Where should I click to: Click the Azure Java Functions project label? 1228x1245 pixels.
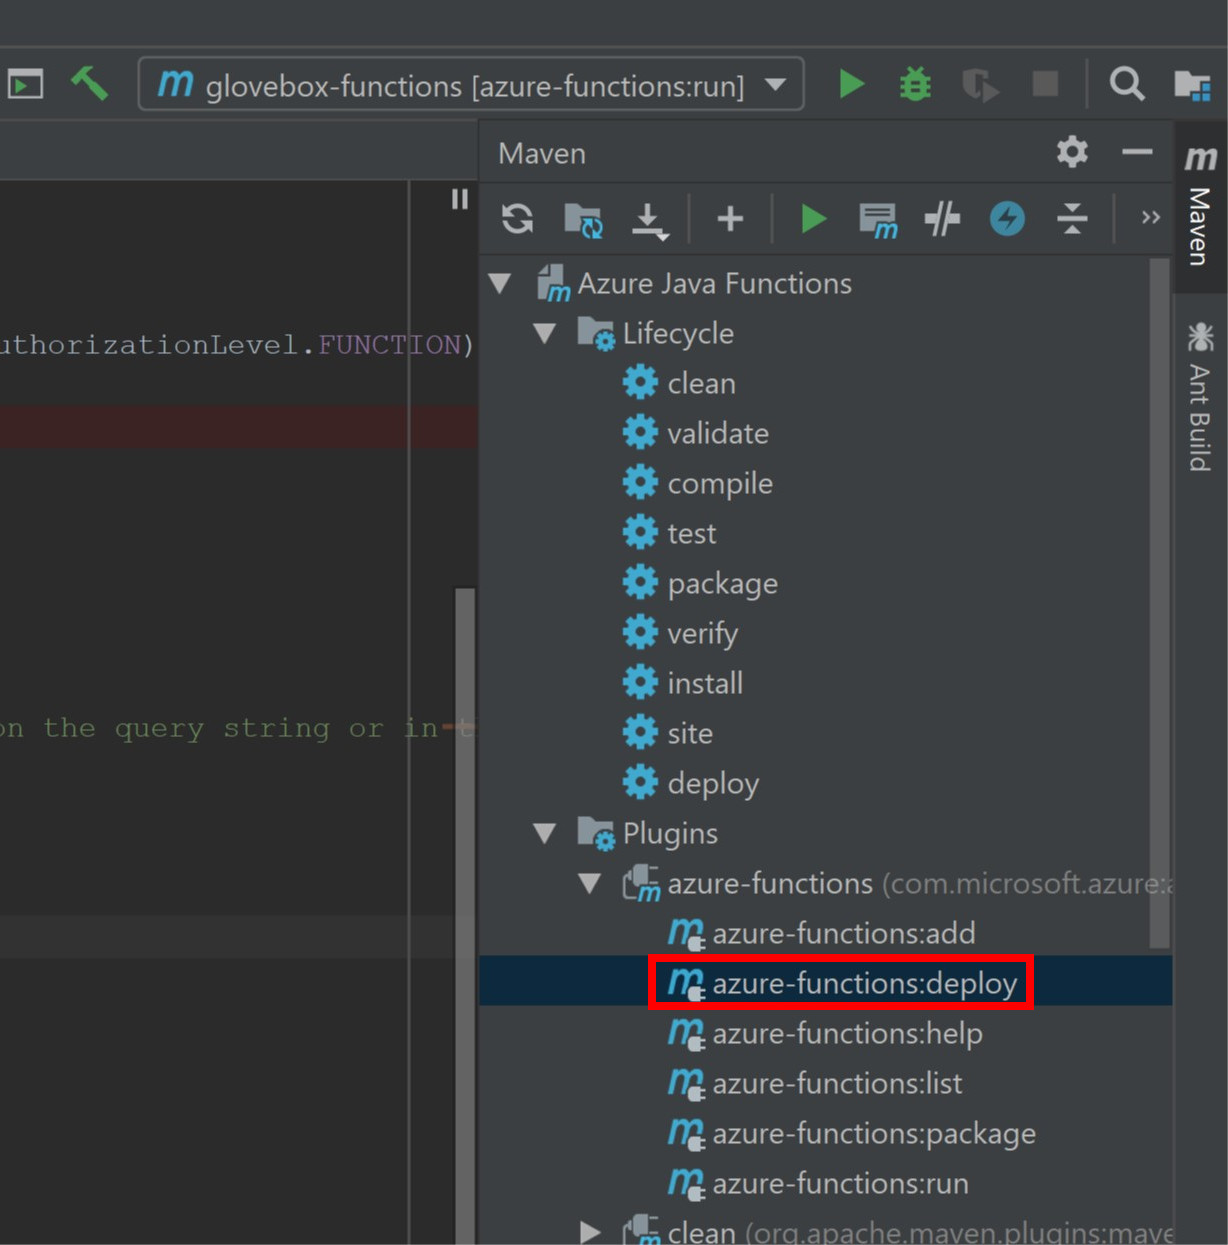pos(714,283)
